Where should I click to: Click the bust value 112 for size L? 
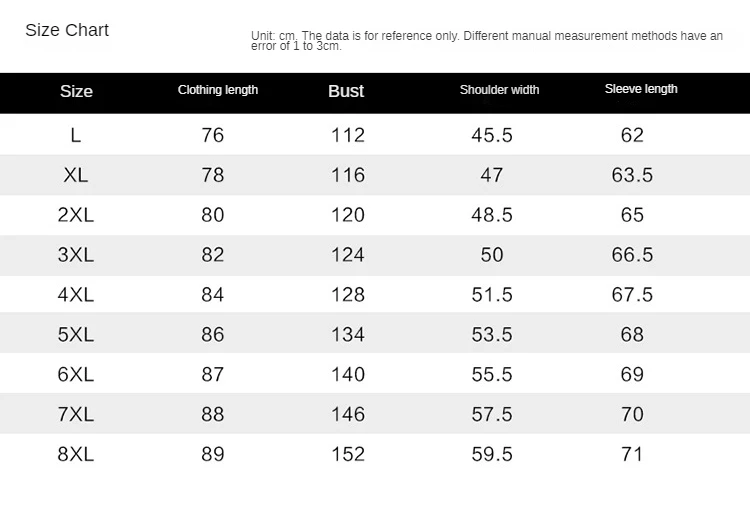348,135
